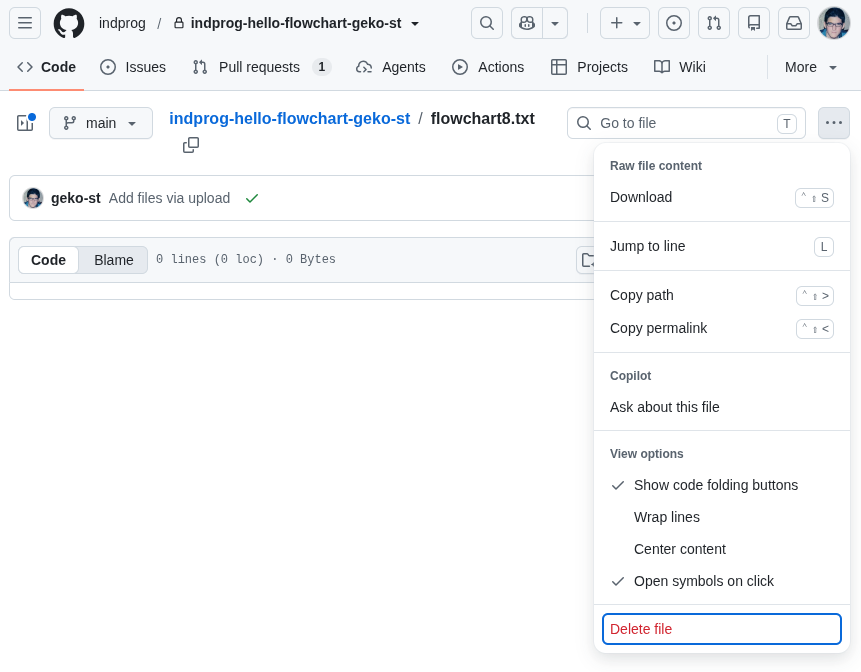Choose Jump to line menu item
The image size is (861, 672).
click(x=722, y=247)
